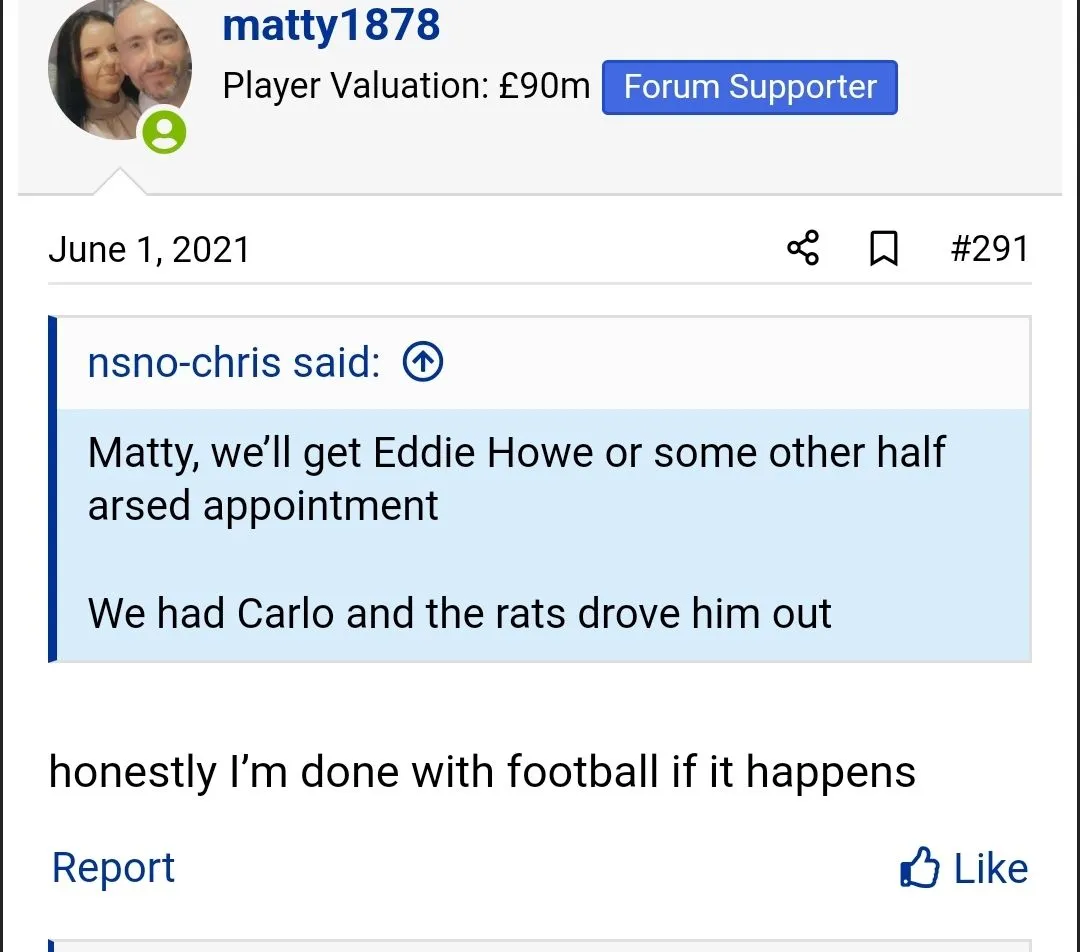
Task: Open the June 1, 2021 post permalink
Action: tap(149, 248)
